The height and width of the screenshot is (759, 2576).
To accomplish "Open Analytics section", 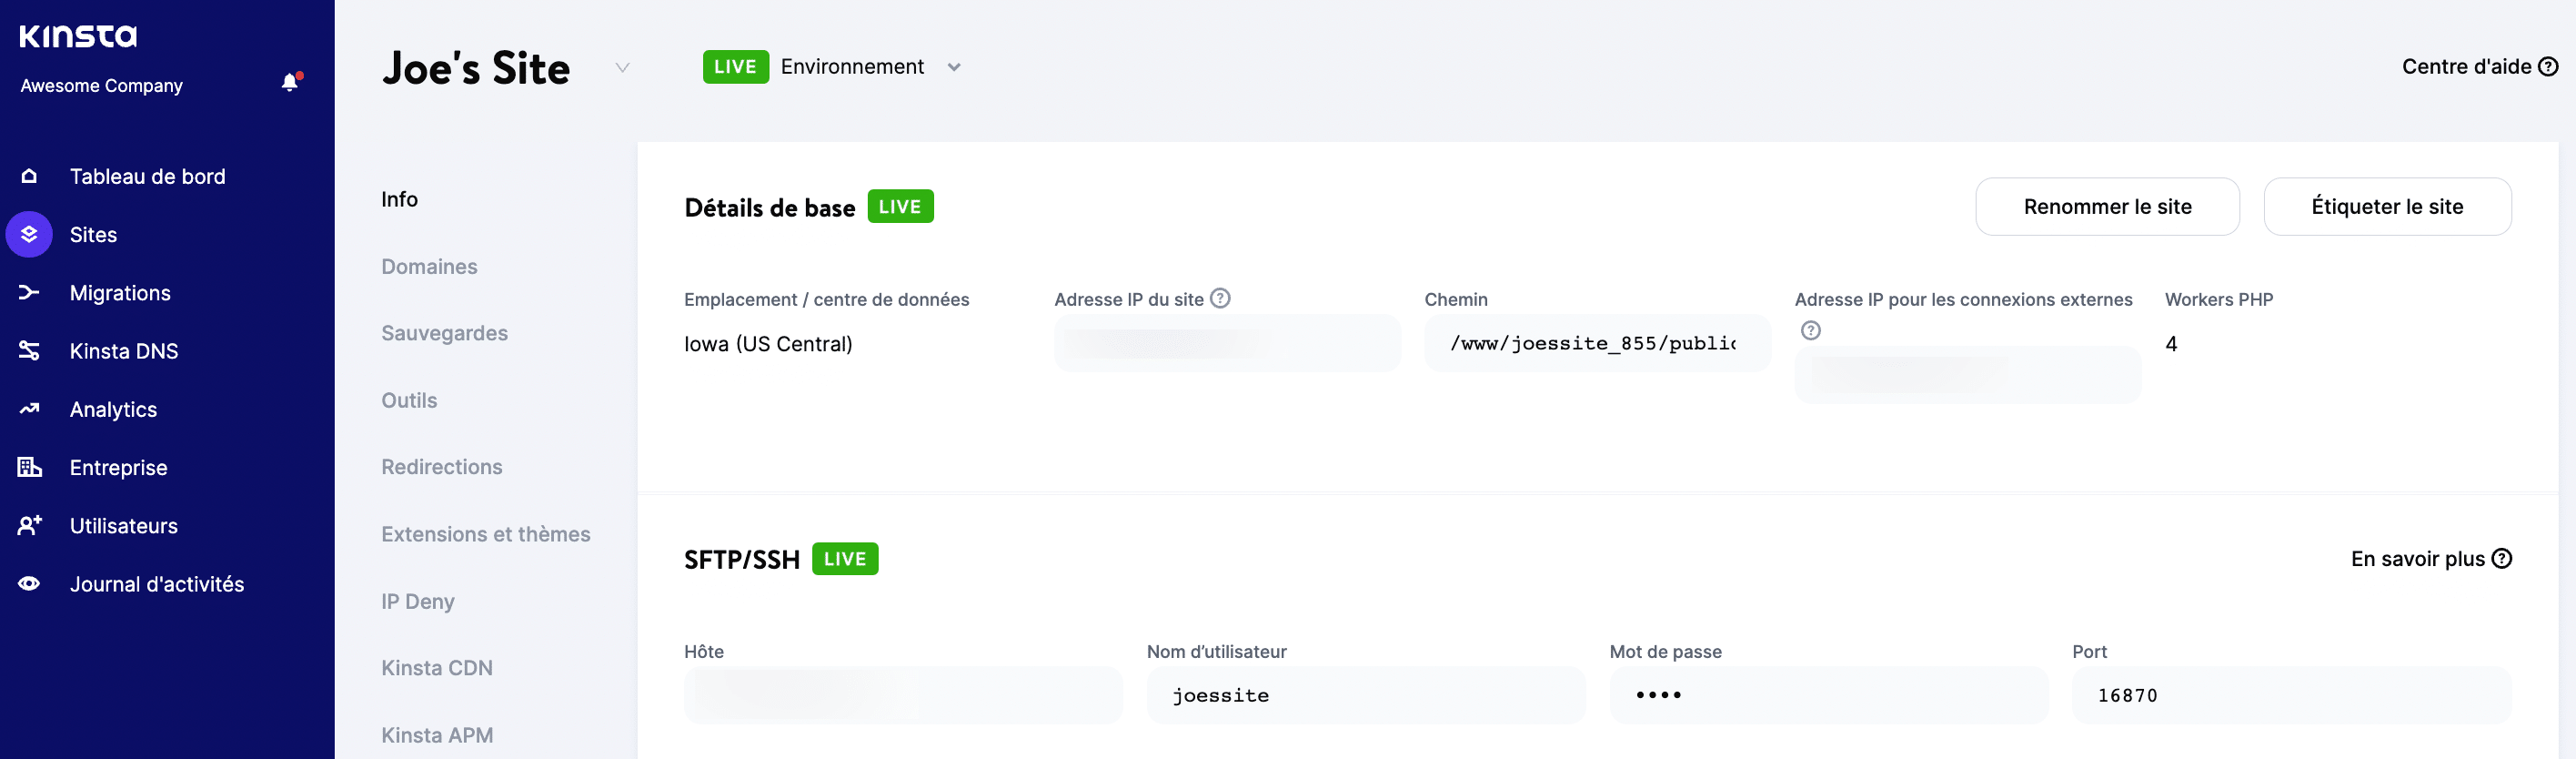I will pos(113,409).
